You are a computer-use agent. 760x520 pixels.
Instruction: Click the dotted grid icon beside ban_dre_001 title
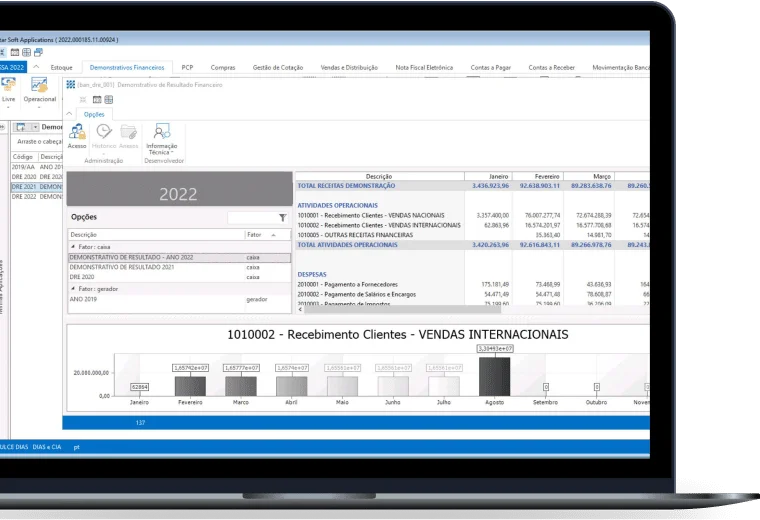coord(71,85)
